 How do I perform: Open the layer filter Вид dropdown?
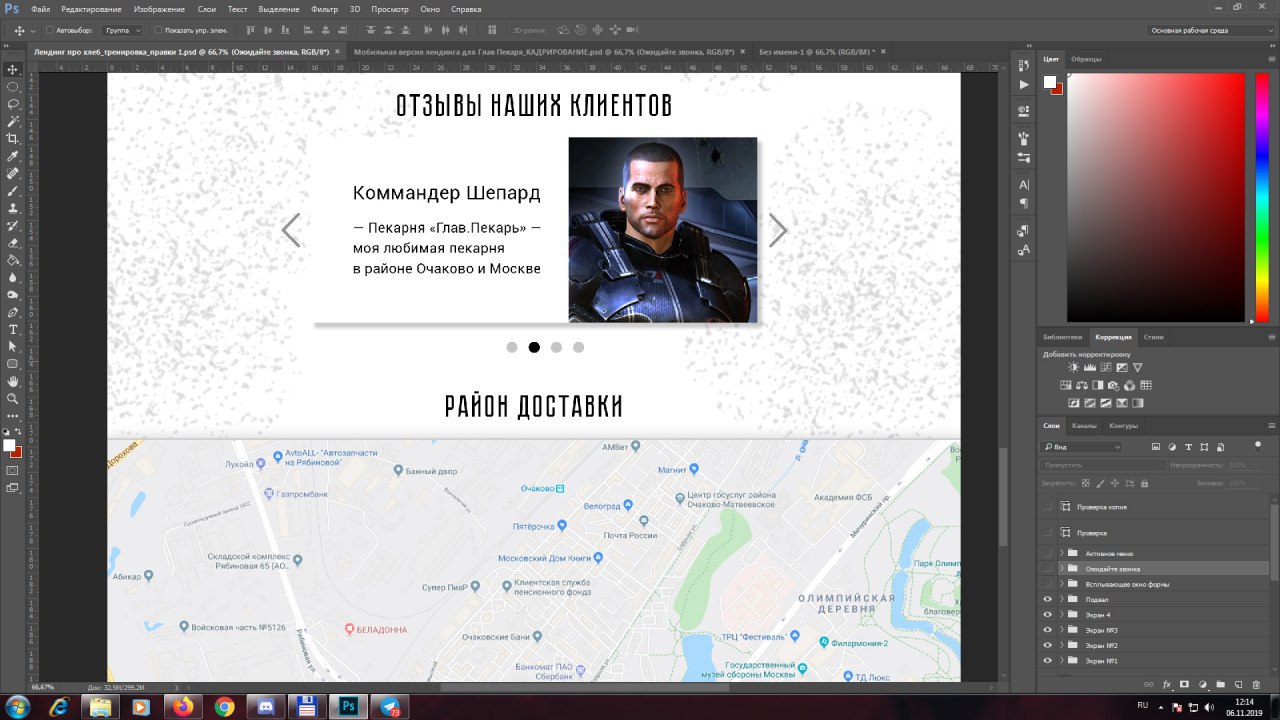(x=1082, y=447)
